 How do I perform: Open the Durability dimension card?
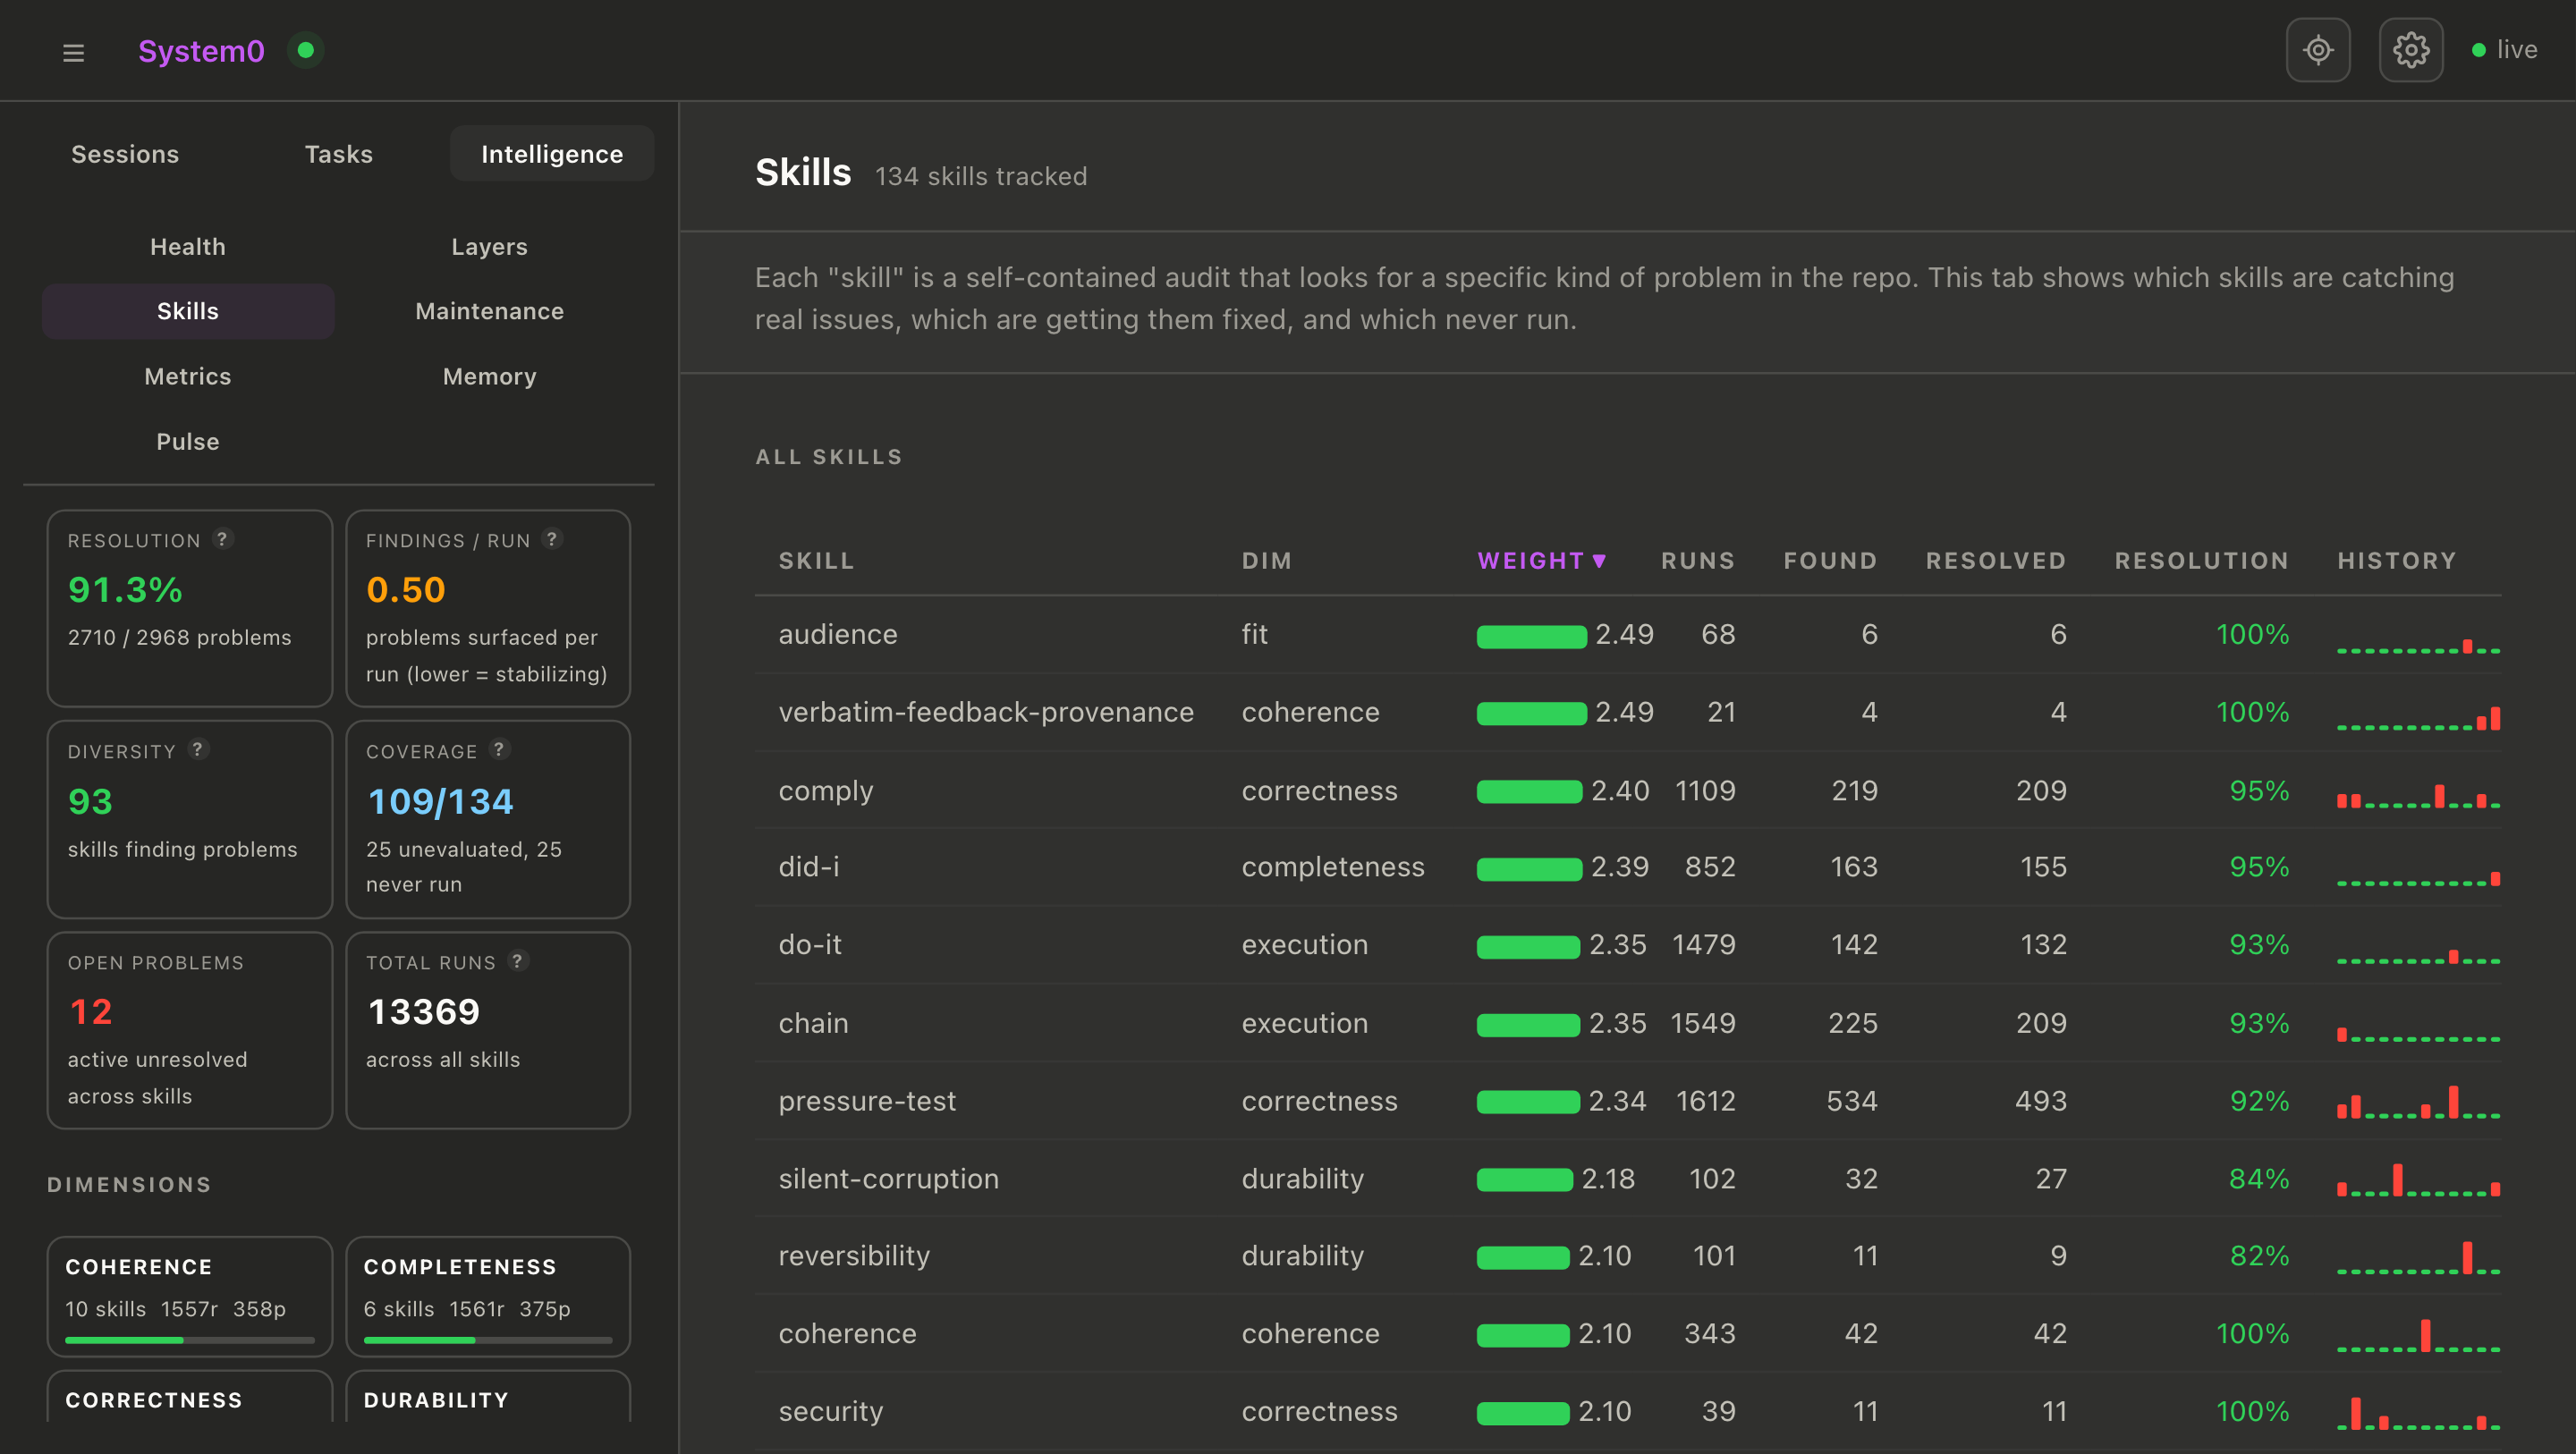488,1398
